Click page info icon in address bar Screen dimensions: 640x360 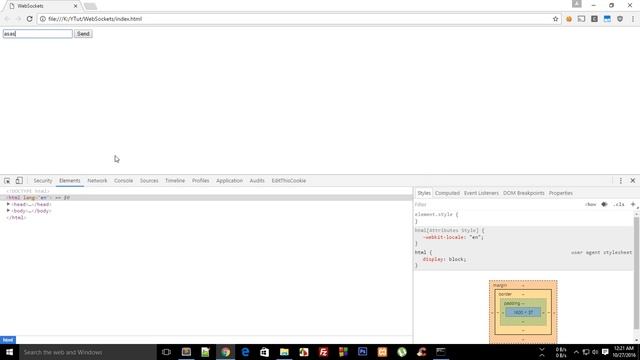pyautogui.click(x=42, y=19)
